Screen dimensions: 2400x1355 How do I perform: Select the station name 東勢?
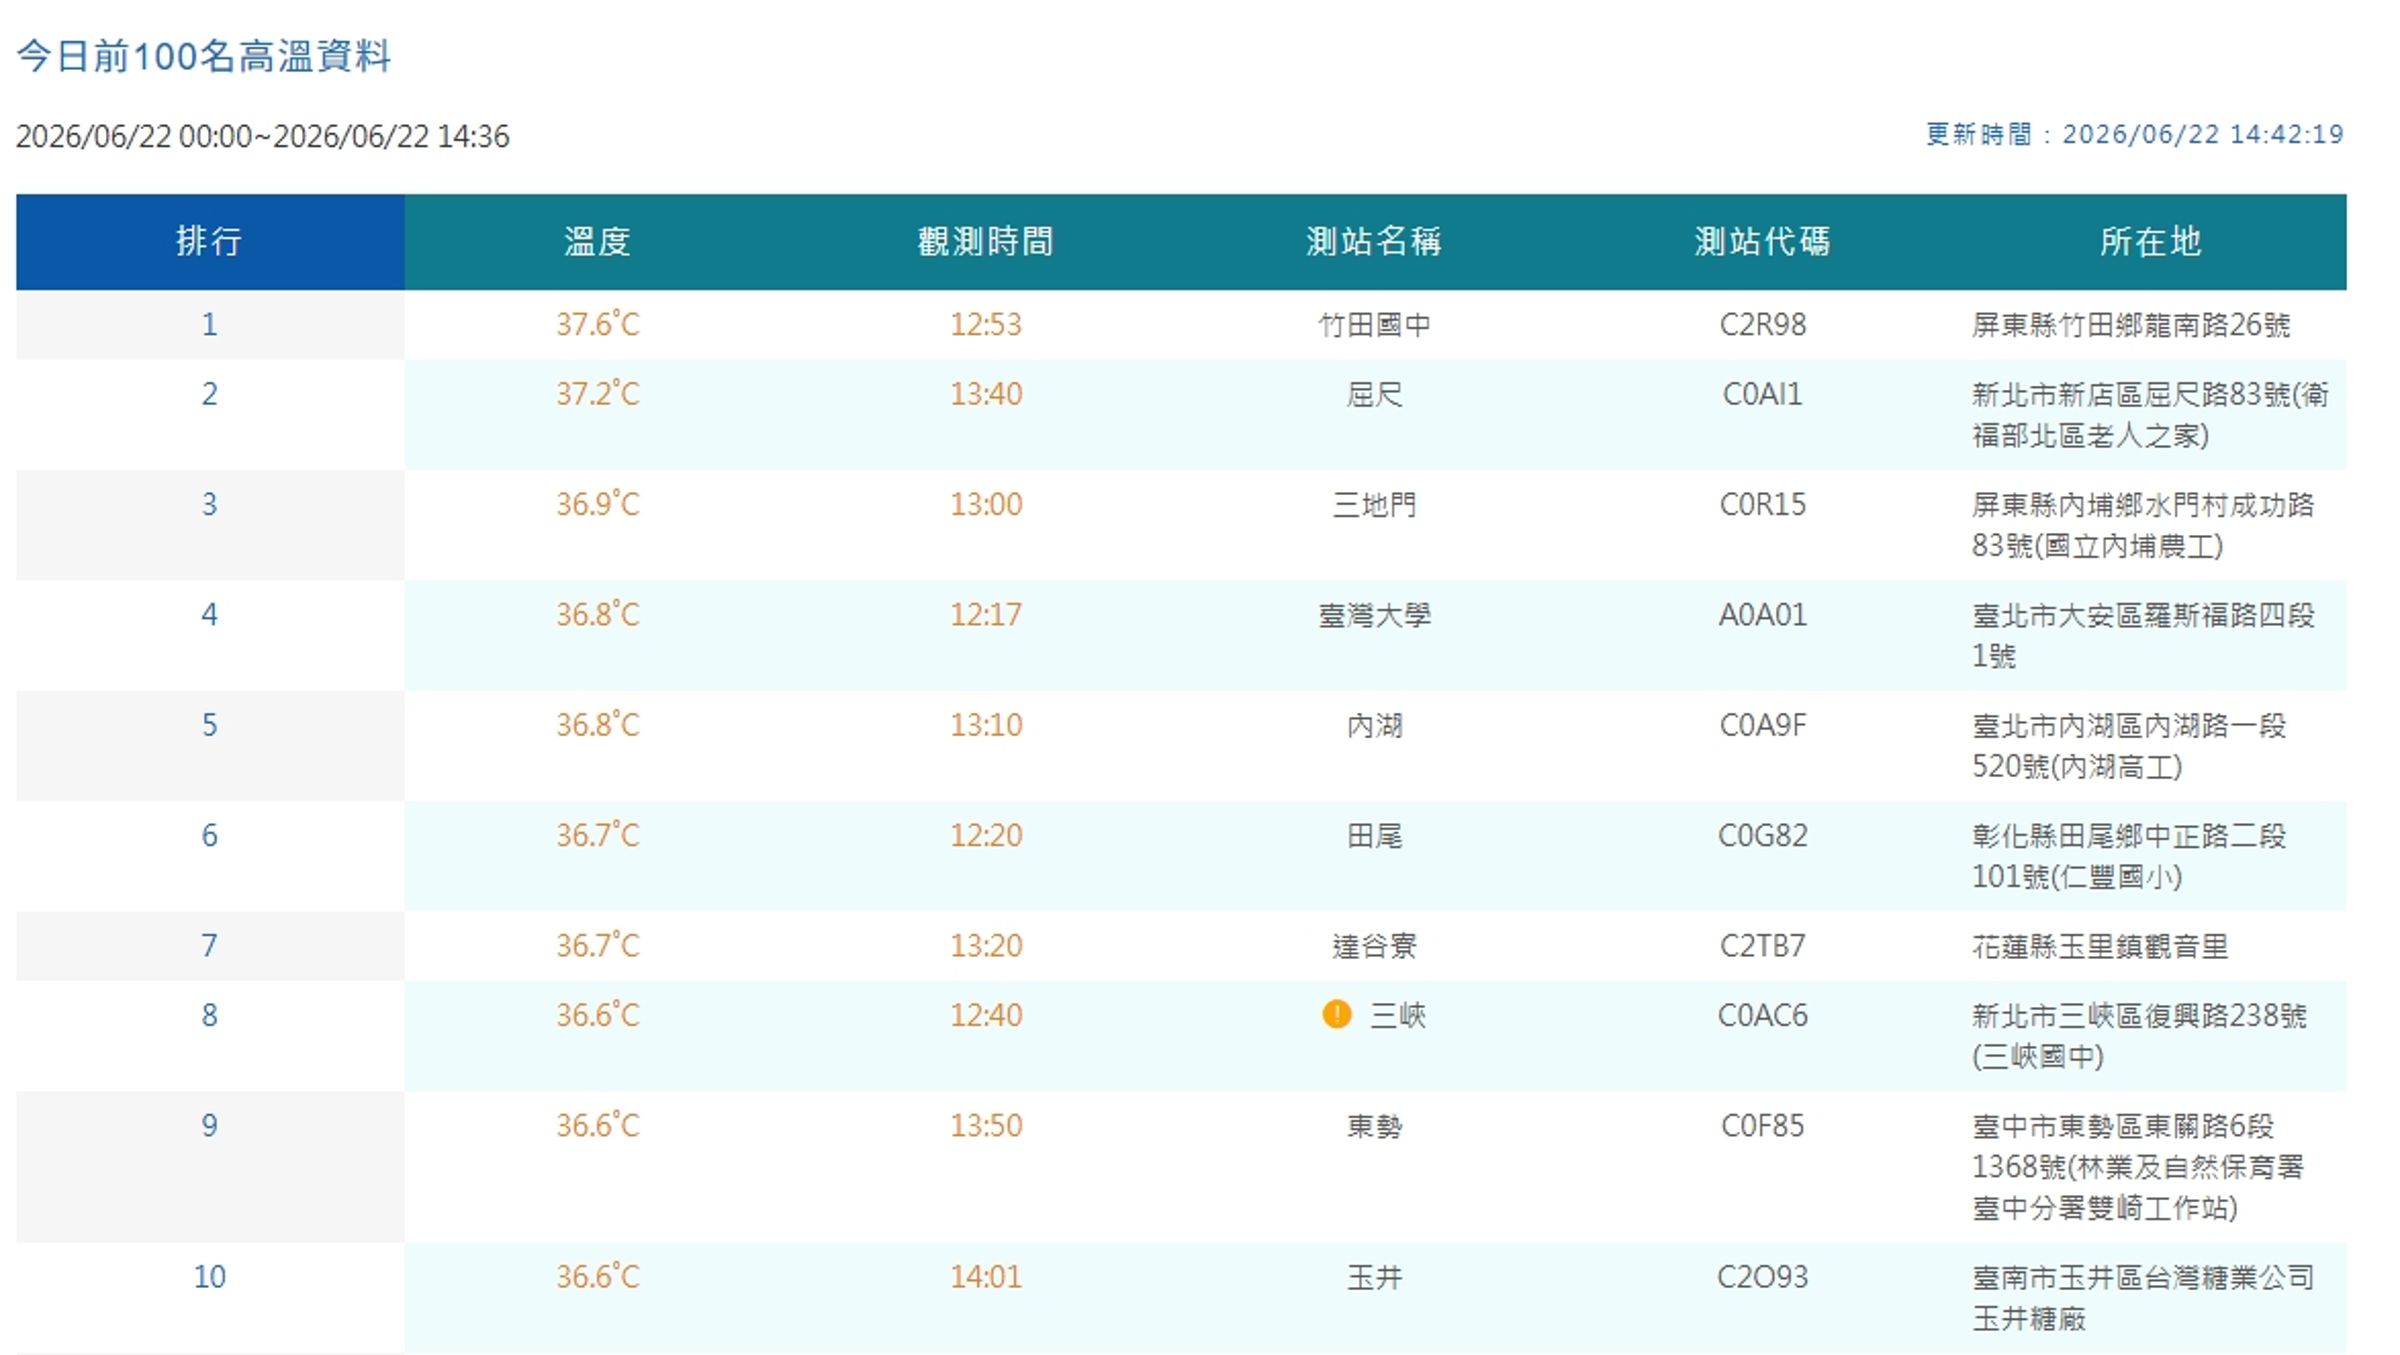click(x=1374, y=1126)
